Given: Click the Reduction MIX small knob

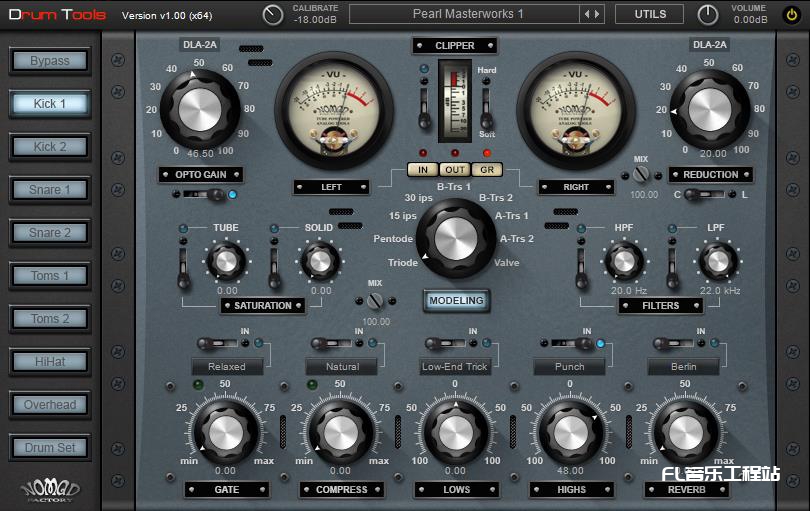Looking at the screenshot, I should click(x=641, y=175).
